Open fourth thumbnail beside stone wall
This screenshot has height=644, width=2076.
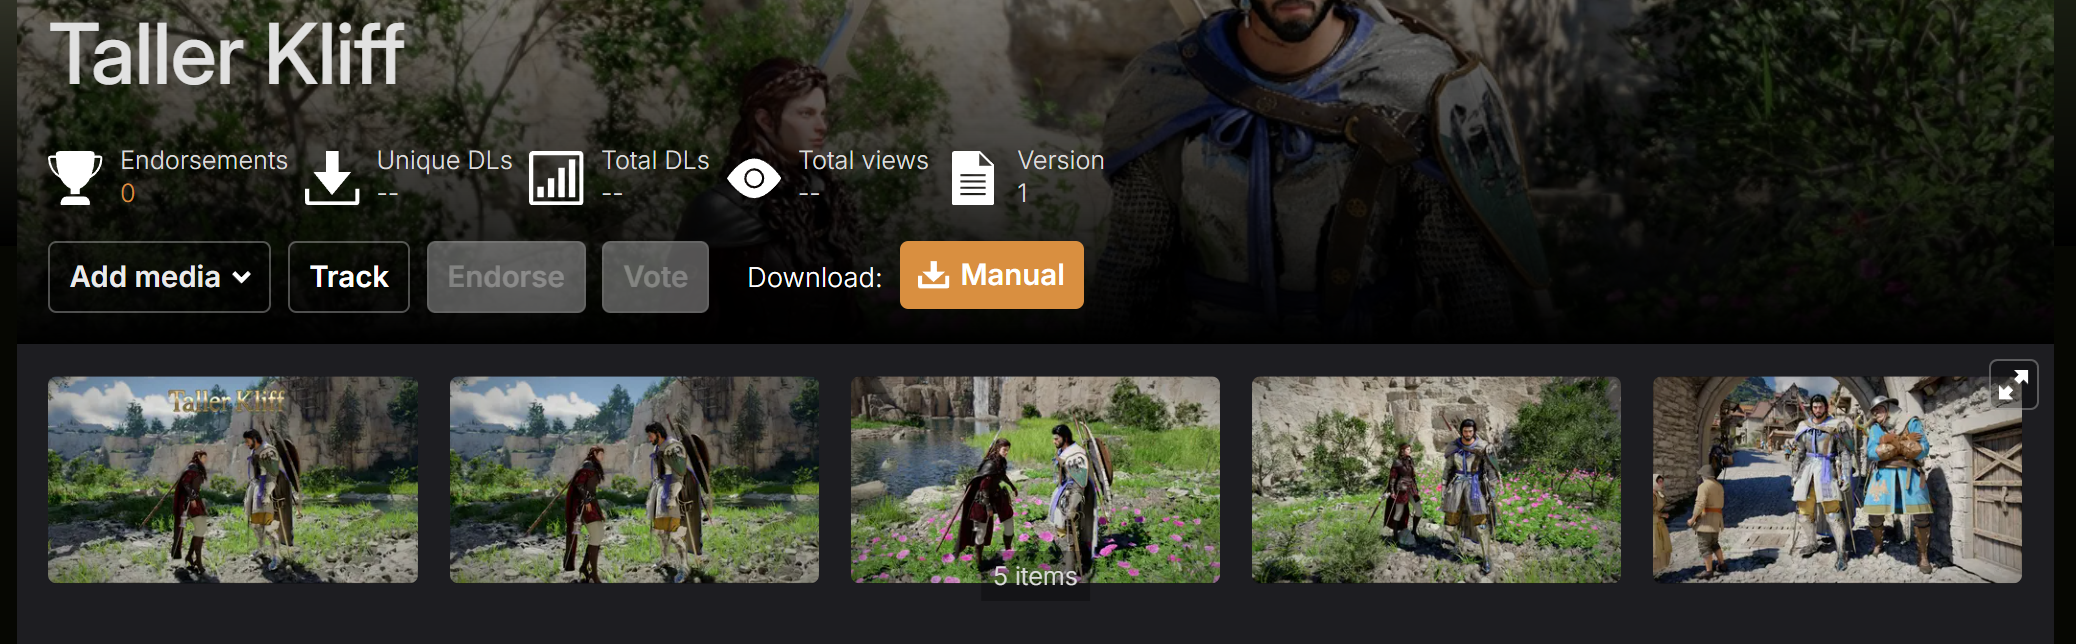pos(1436,480)
